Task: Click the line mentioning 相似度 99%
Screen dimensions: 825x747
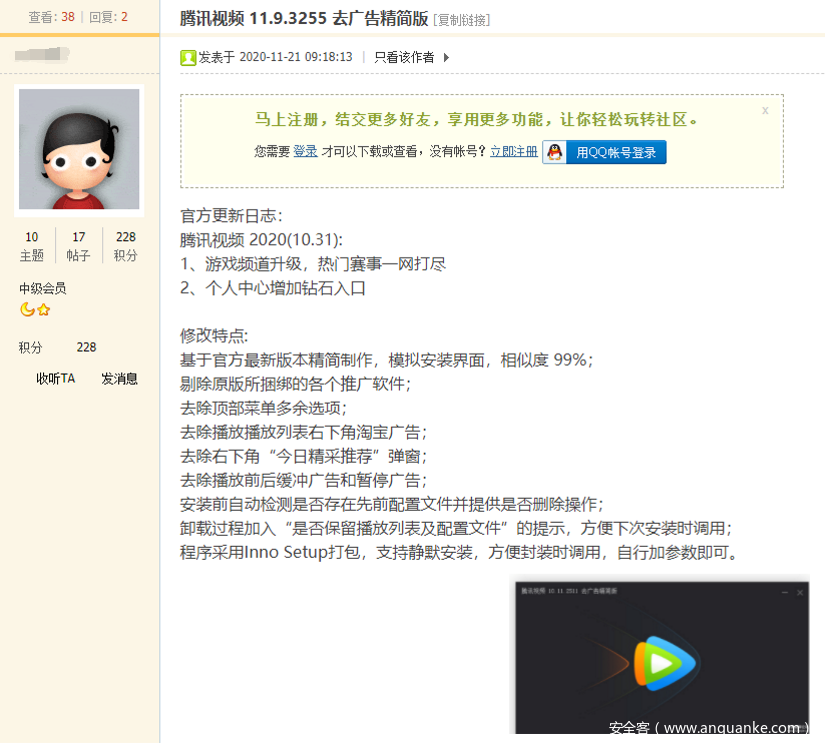Action: 387,360
